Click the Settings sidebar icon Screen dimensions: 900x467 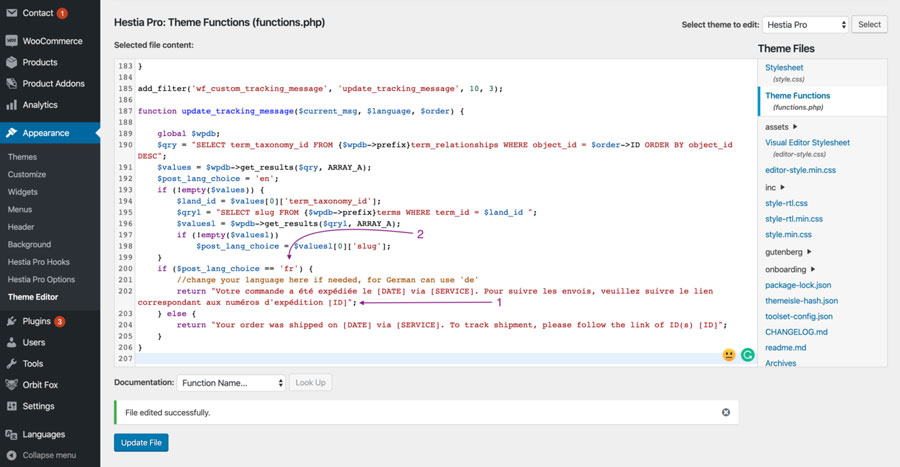point(11,406)
